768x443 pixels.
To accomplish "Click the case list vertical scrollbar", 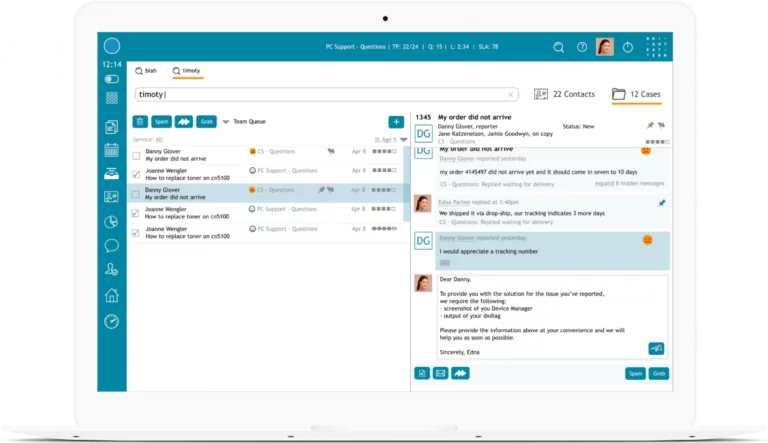I will [406, 183].
